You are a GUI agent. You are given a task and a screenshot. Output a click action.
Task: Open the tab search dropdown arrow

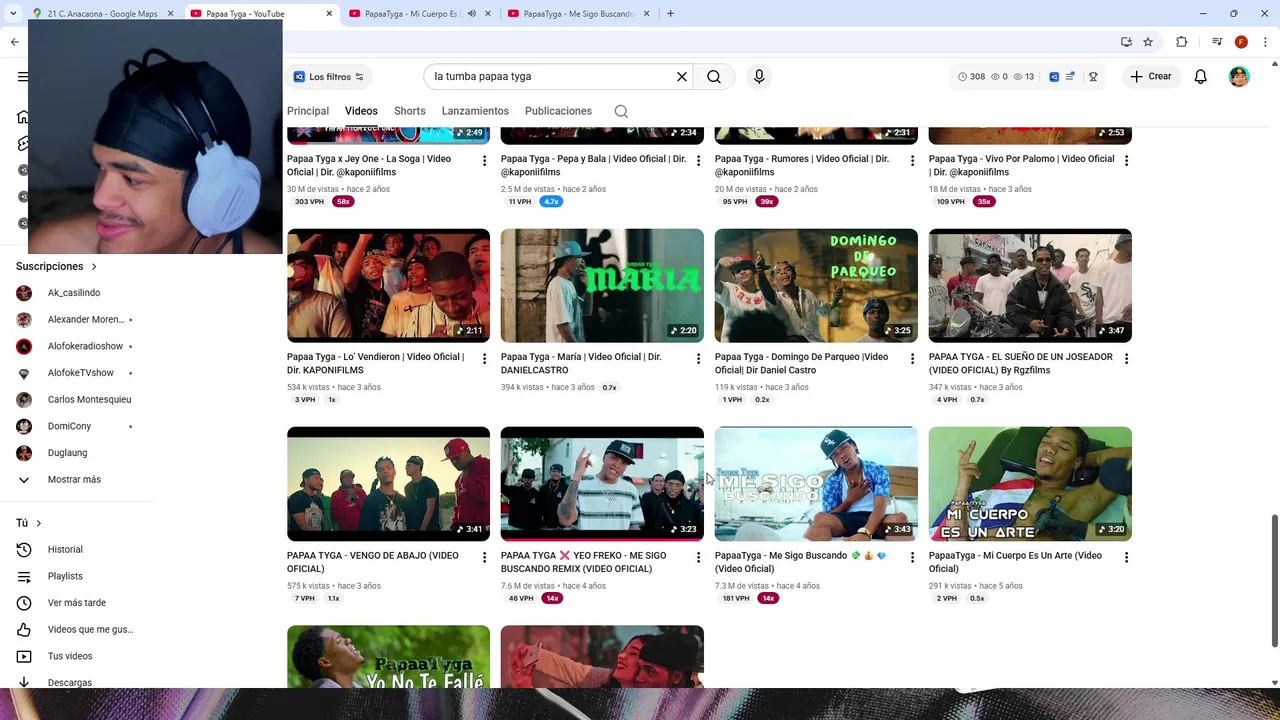(13, 14)
